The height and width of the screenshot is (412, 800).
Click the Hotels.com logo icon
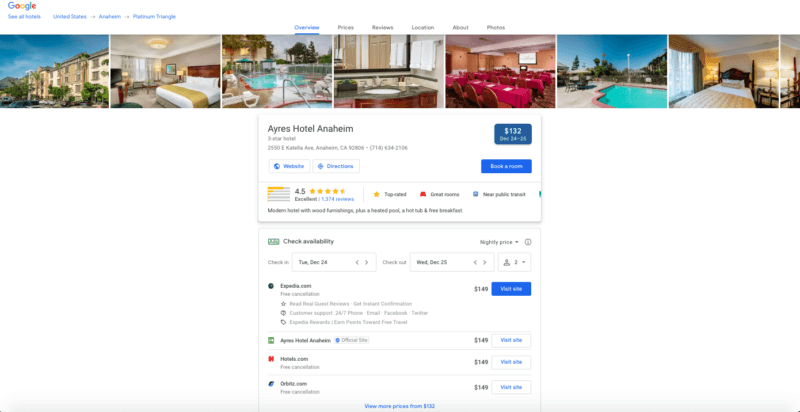click(271, 359)
